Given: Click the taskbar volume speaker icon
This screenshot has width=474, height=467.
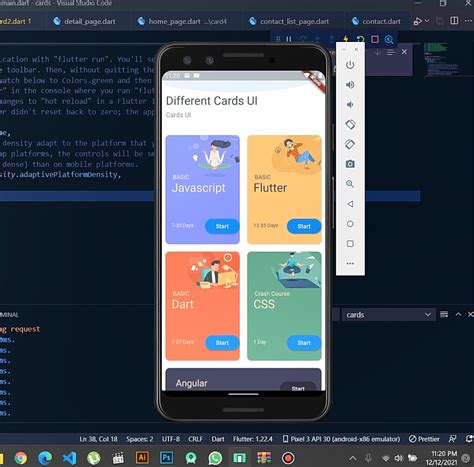Looking at the screenshot, I should point(398,458).
